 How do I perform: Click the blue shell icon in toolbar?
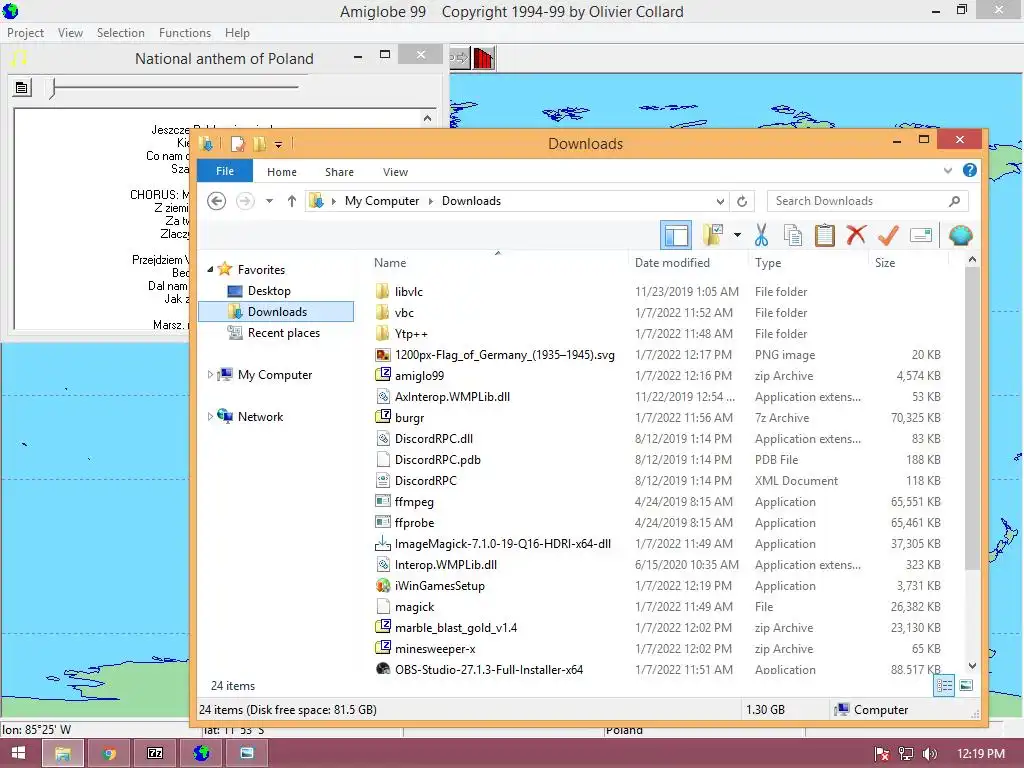[x=960, y=235]
